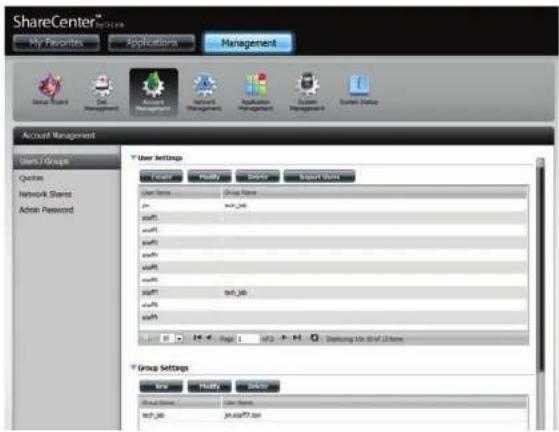Click Group Name header in group table

180,403
